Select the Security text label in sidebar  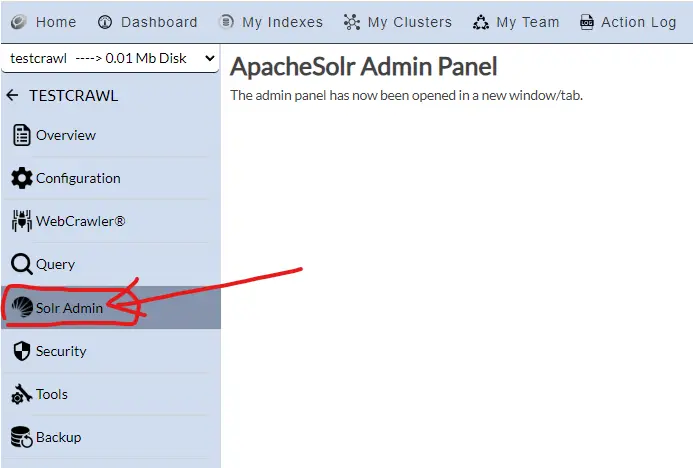[61, 351]
